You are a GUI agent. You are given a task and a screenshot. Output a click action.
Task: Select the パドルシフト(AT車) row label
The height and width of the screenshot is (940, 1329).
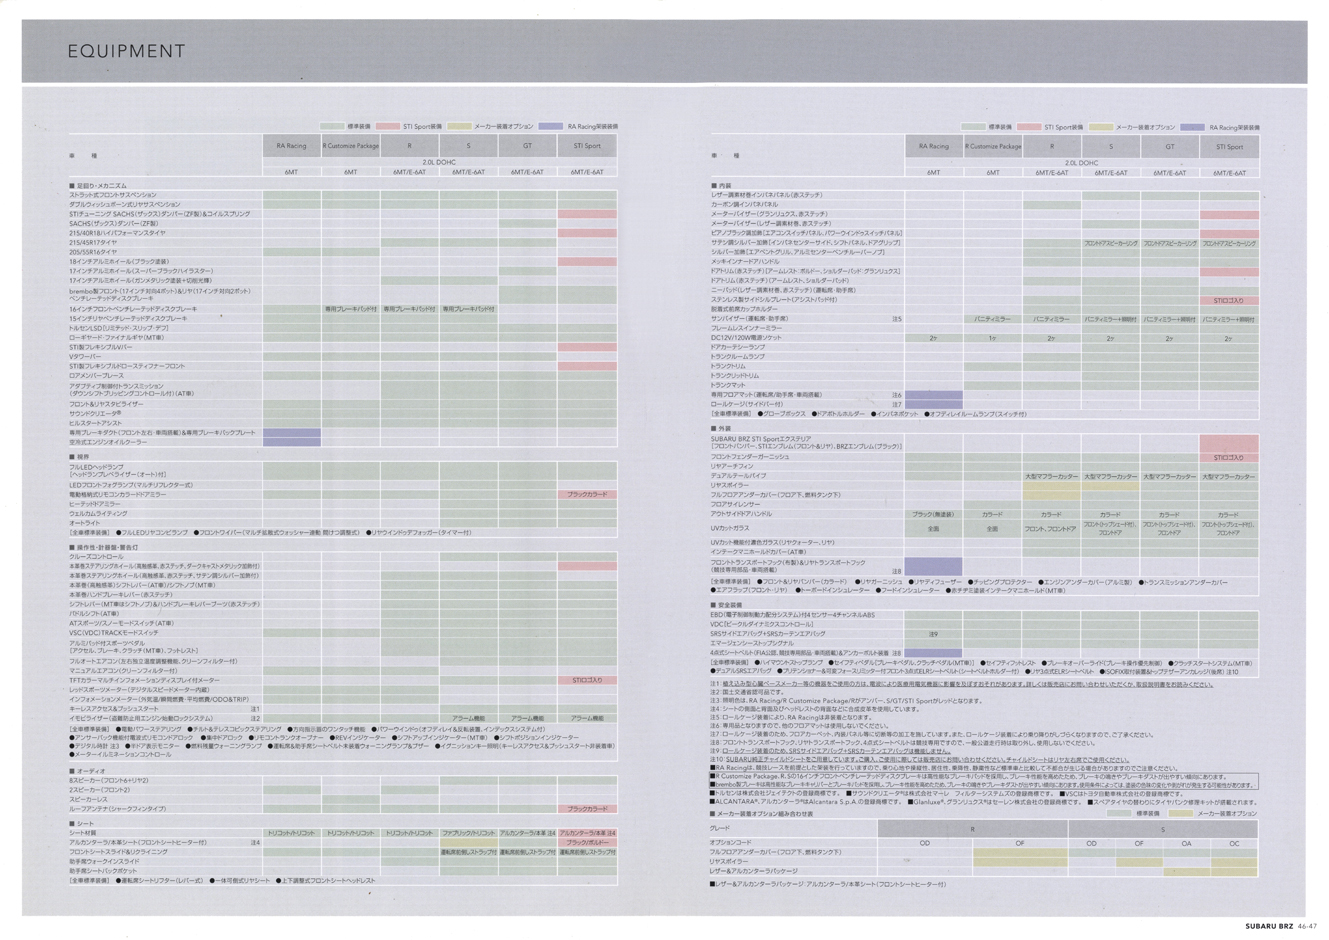pyautogui.click(x=94, y=614)
